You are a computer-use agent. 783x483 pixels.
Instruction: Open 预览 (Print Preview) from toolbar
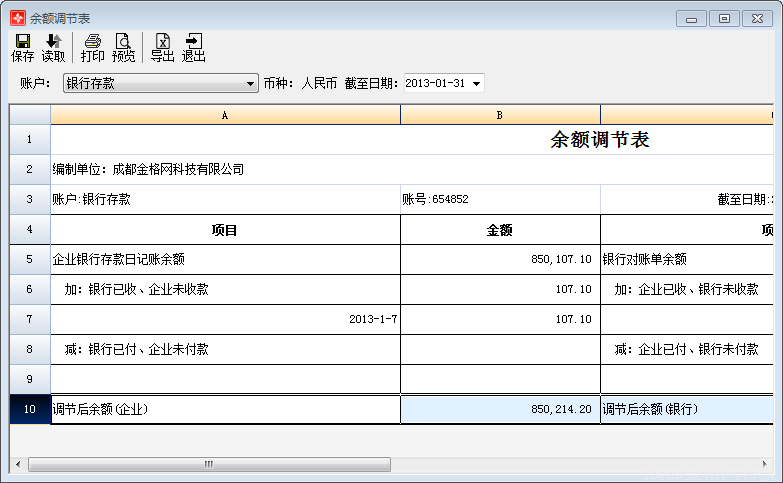pyautogui.click(x=124, y=47)
